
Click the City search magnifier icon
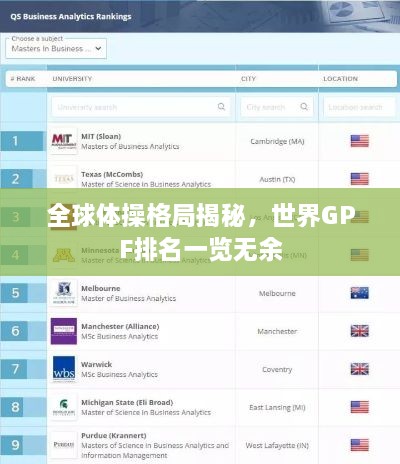coord(304,106)
